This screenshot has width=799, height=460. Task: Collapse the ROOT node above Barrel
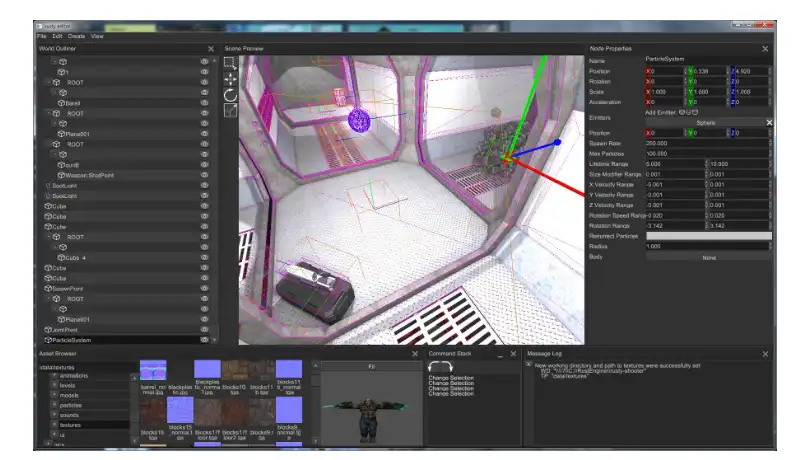(48, 83)
